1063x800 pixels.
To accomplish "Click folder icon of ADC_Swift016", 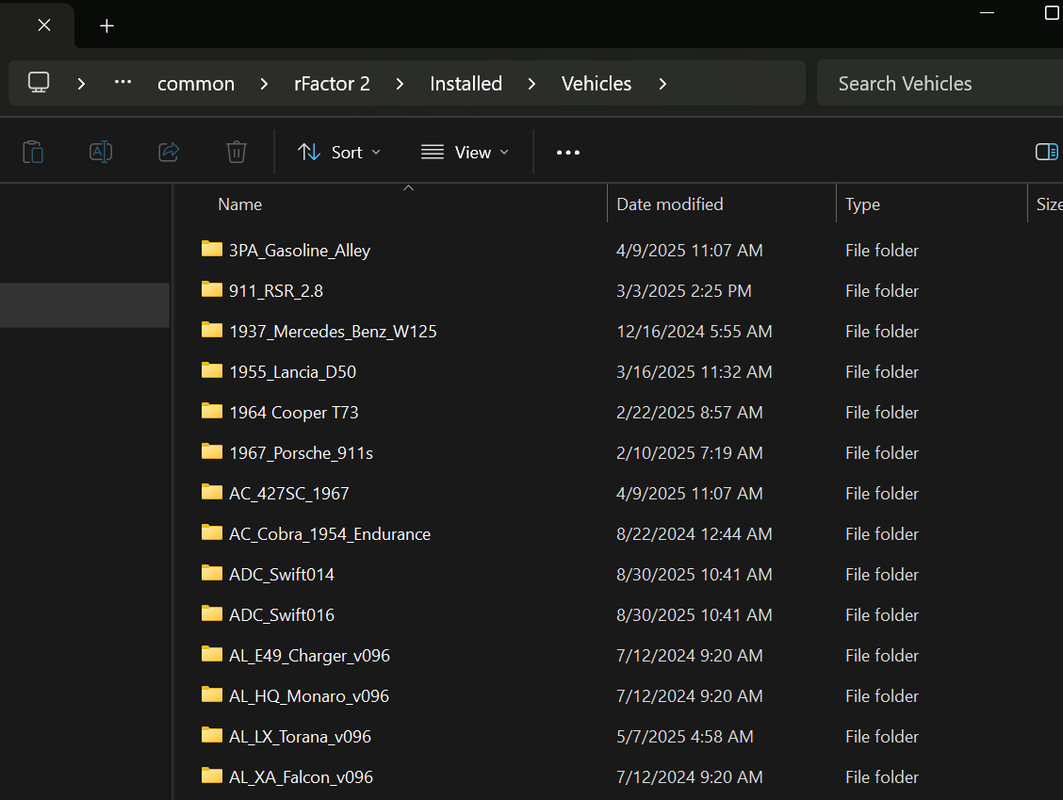I will [x=212, y=614].
